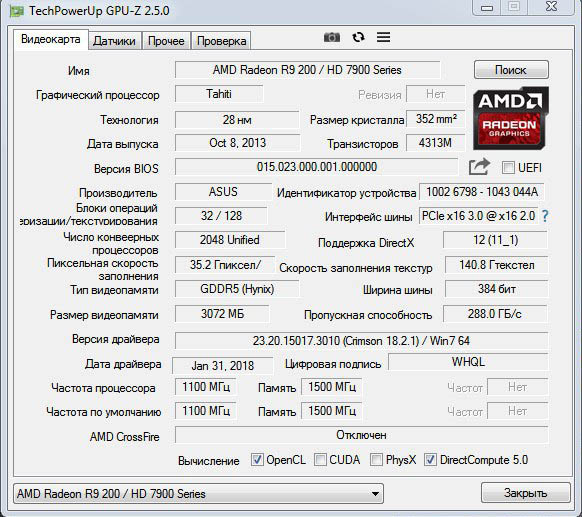Viewport: 582px width, 517px height.
Task: Toggle the UEFI checkbox
Action: click(508, 168)
